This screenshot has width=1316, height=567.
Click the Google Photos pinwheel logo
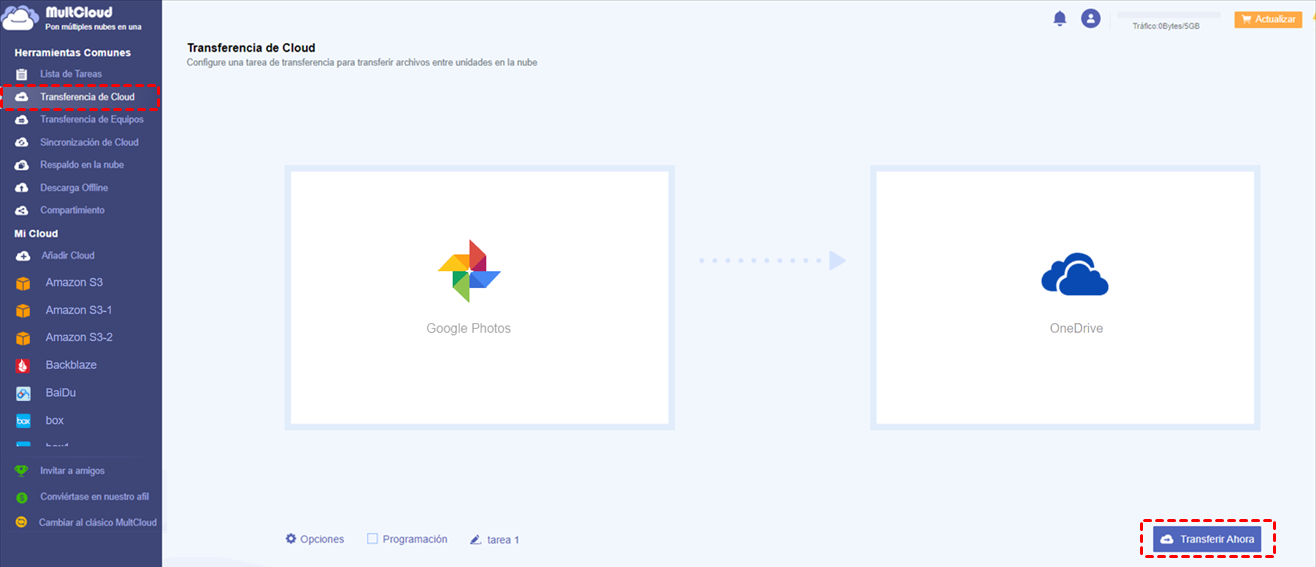click(x=469, y=271)
